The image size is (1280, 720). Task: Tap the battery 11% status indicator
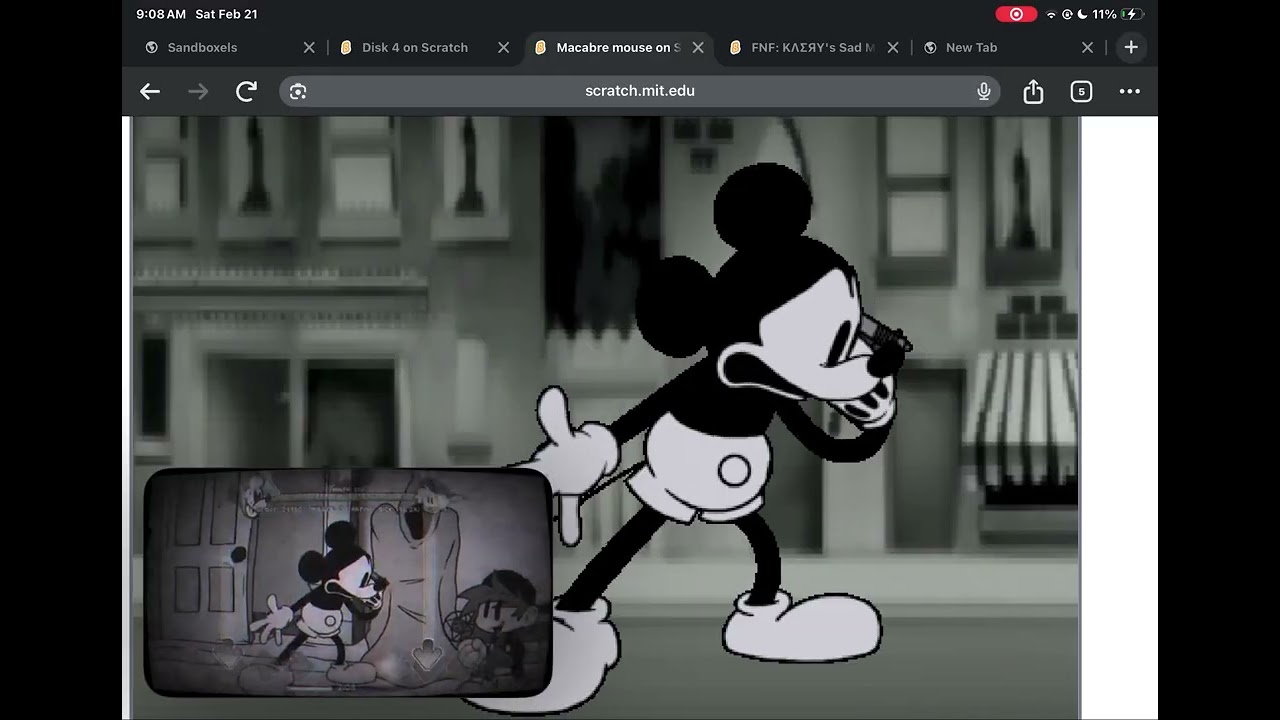pos(1118,14)
